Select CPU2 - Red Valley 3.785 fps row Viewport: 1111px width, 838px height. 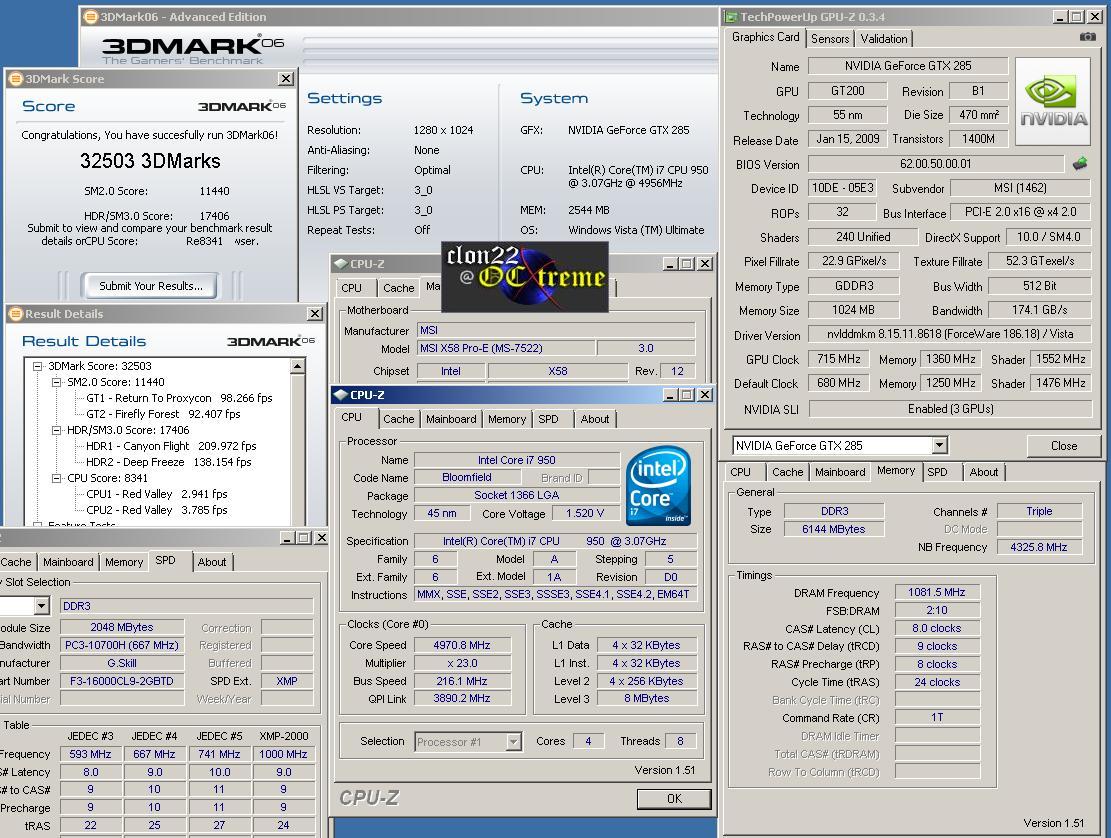coord(157,510)
